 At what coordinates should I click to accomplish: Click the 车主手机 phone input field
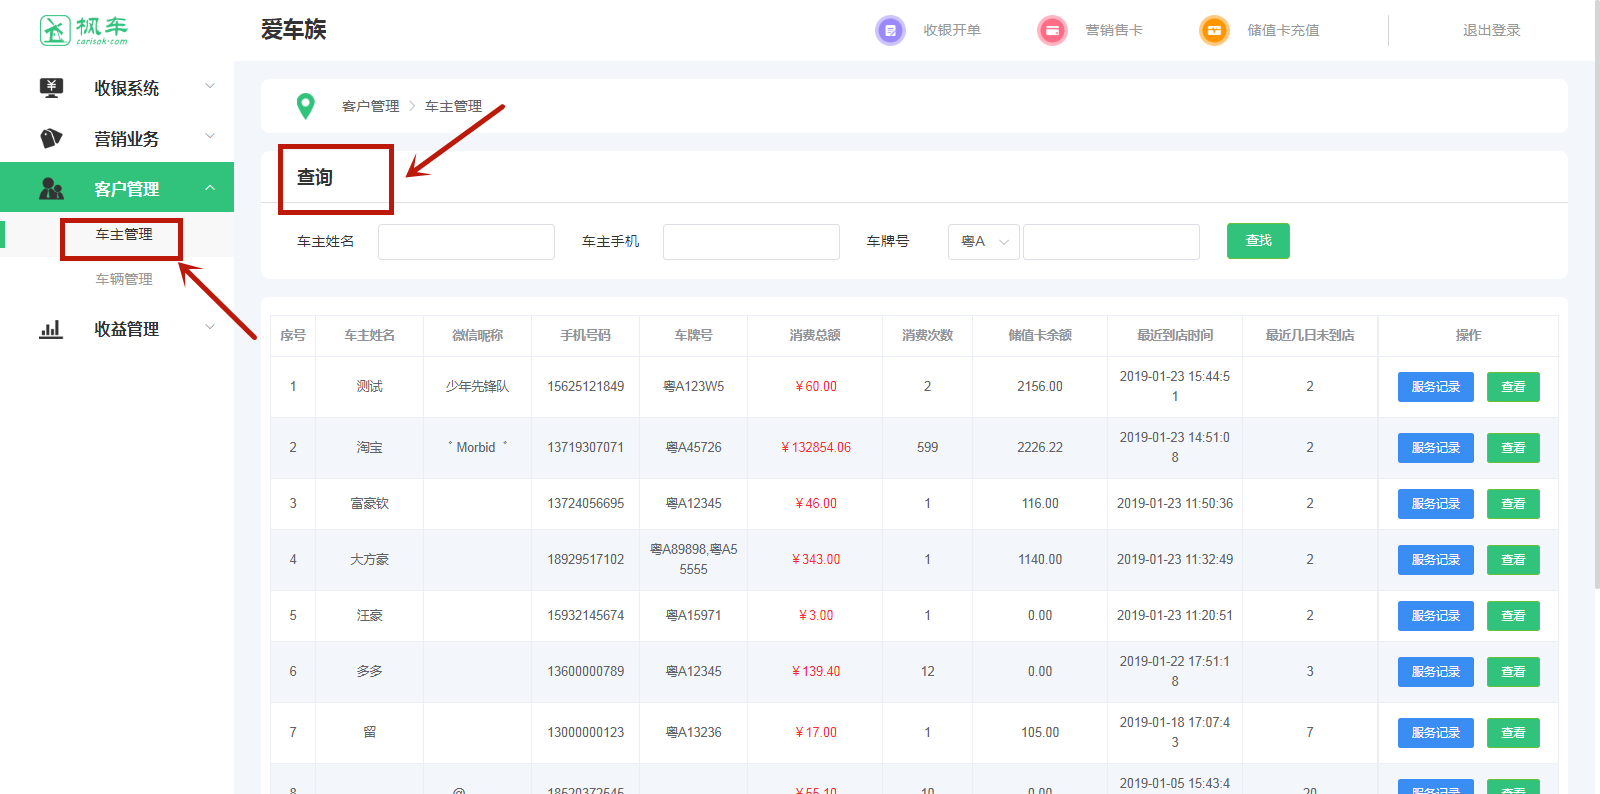click(751, 242)
